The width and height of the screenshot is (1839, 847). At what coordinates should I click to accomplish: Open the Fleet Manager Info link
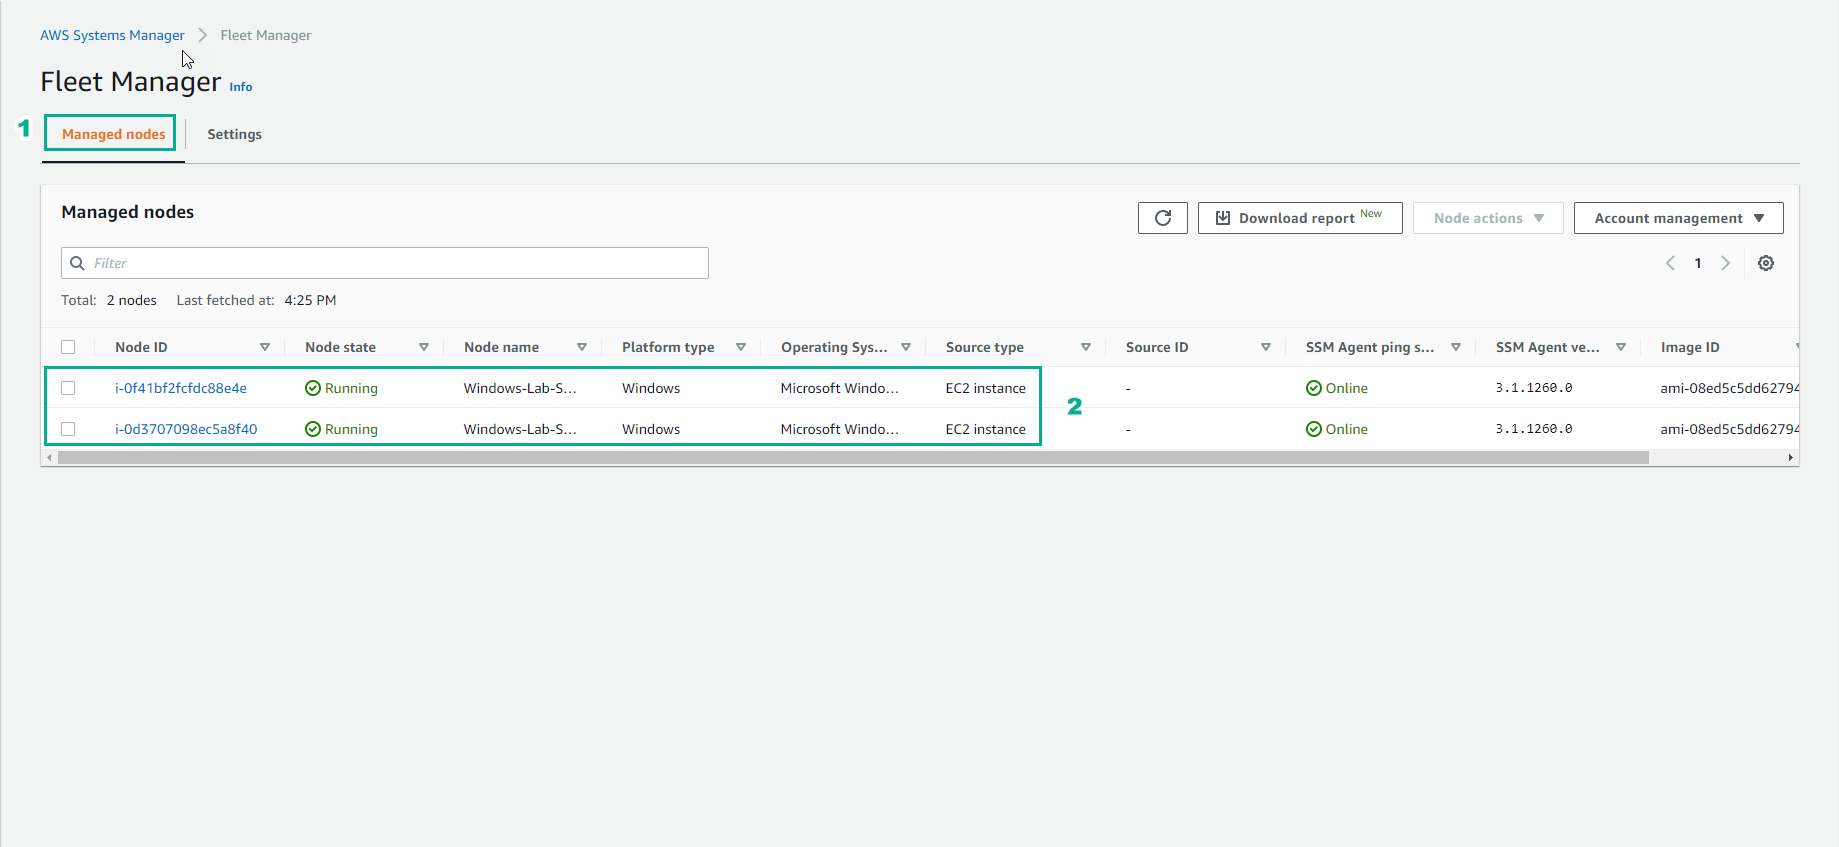(x=241, y=87)
